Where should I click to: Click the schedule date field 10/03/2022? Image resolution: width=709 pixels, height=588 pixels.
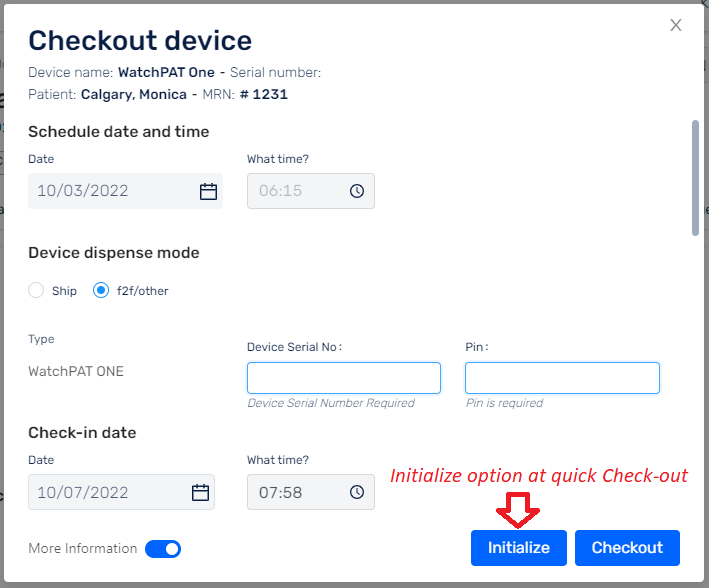pos(125,191)
